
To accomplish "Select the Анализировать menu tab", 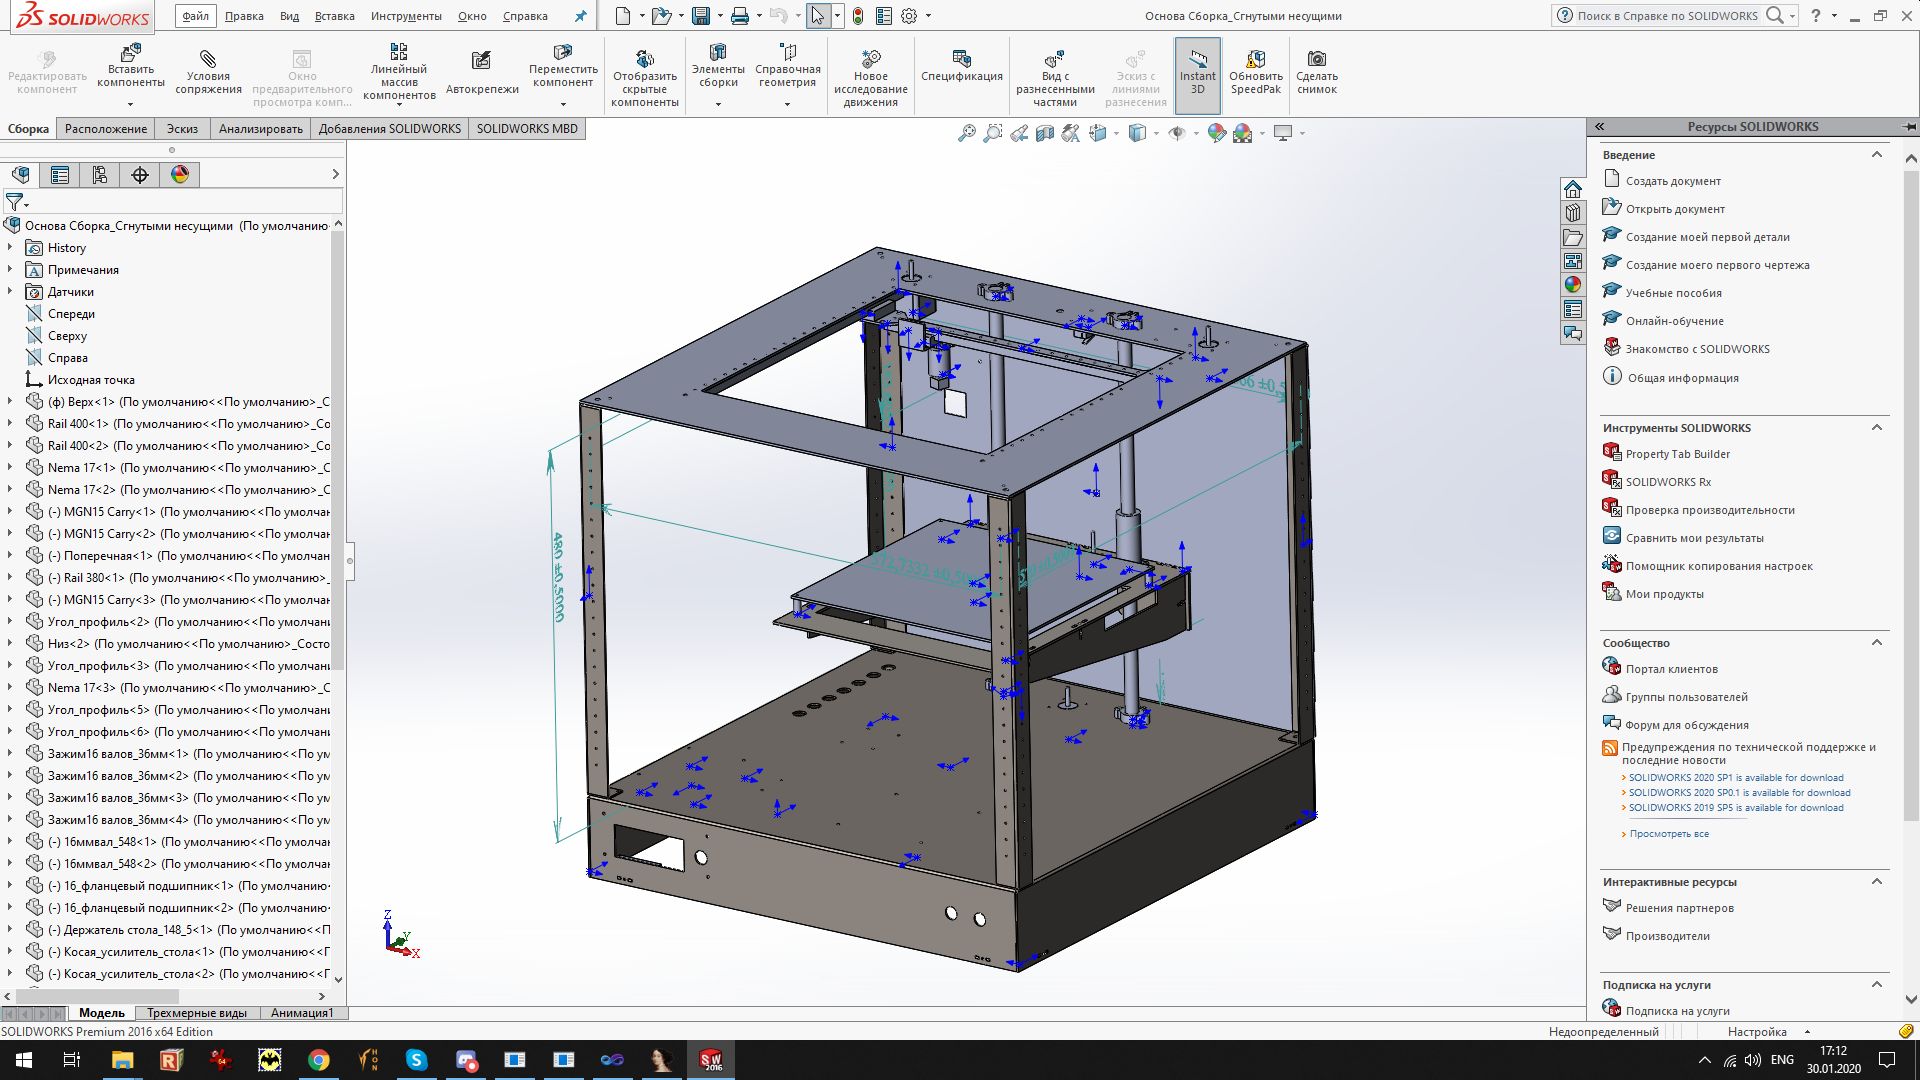I will click(x=261, y=128).
